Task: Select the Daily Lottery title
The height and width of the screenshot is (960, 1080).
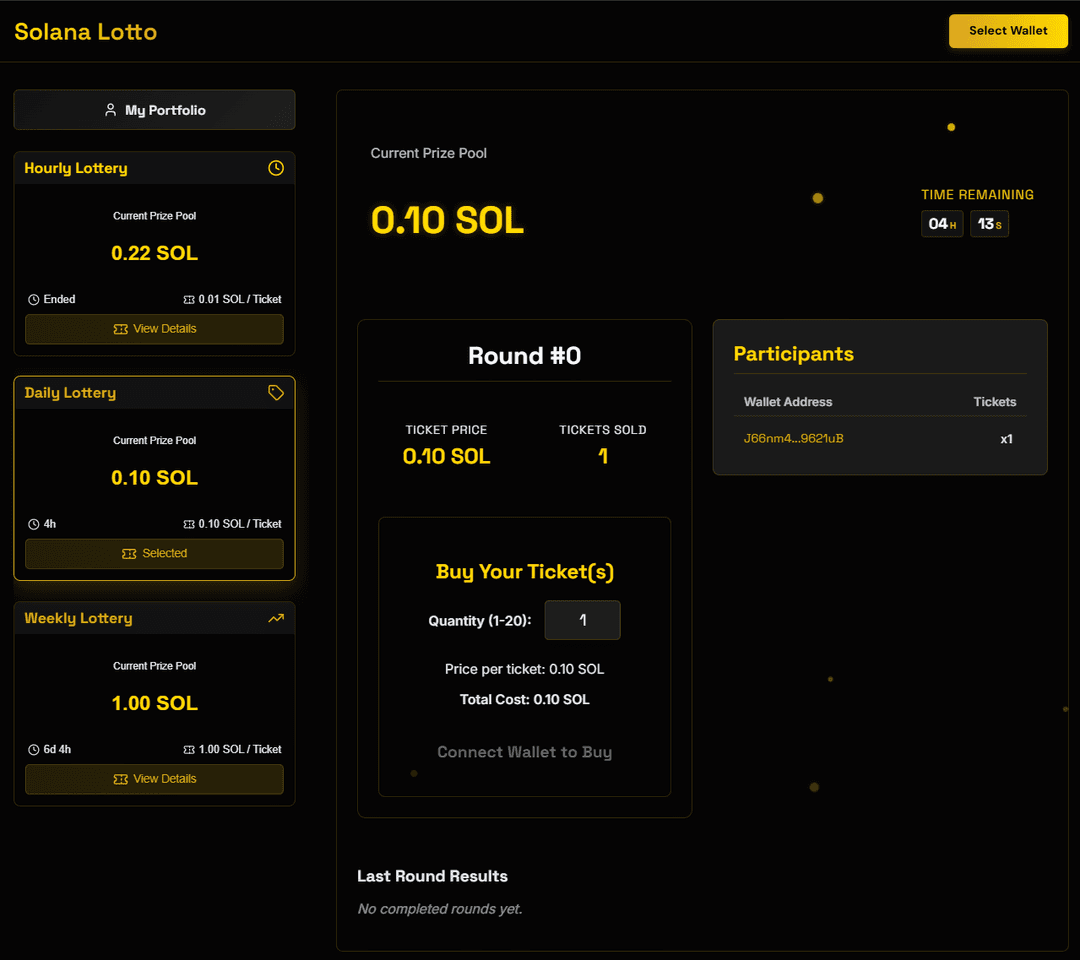Action: (70, 393)
